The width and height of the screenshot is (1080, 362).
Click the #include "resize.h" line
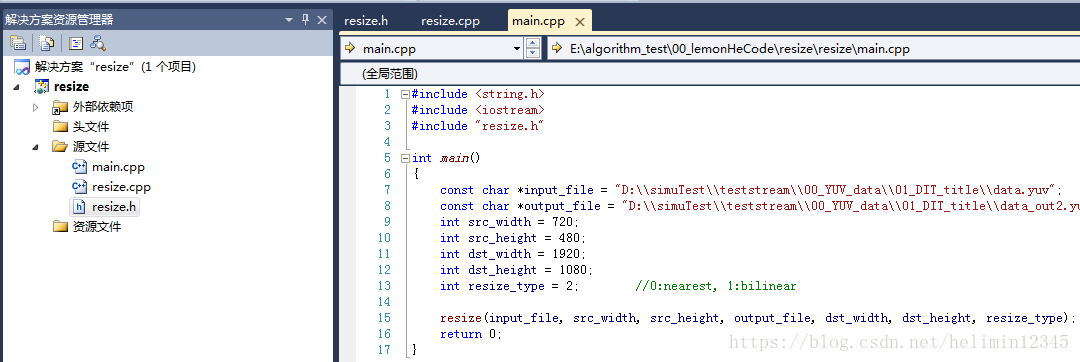coord(478,126)
